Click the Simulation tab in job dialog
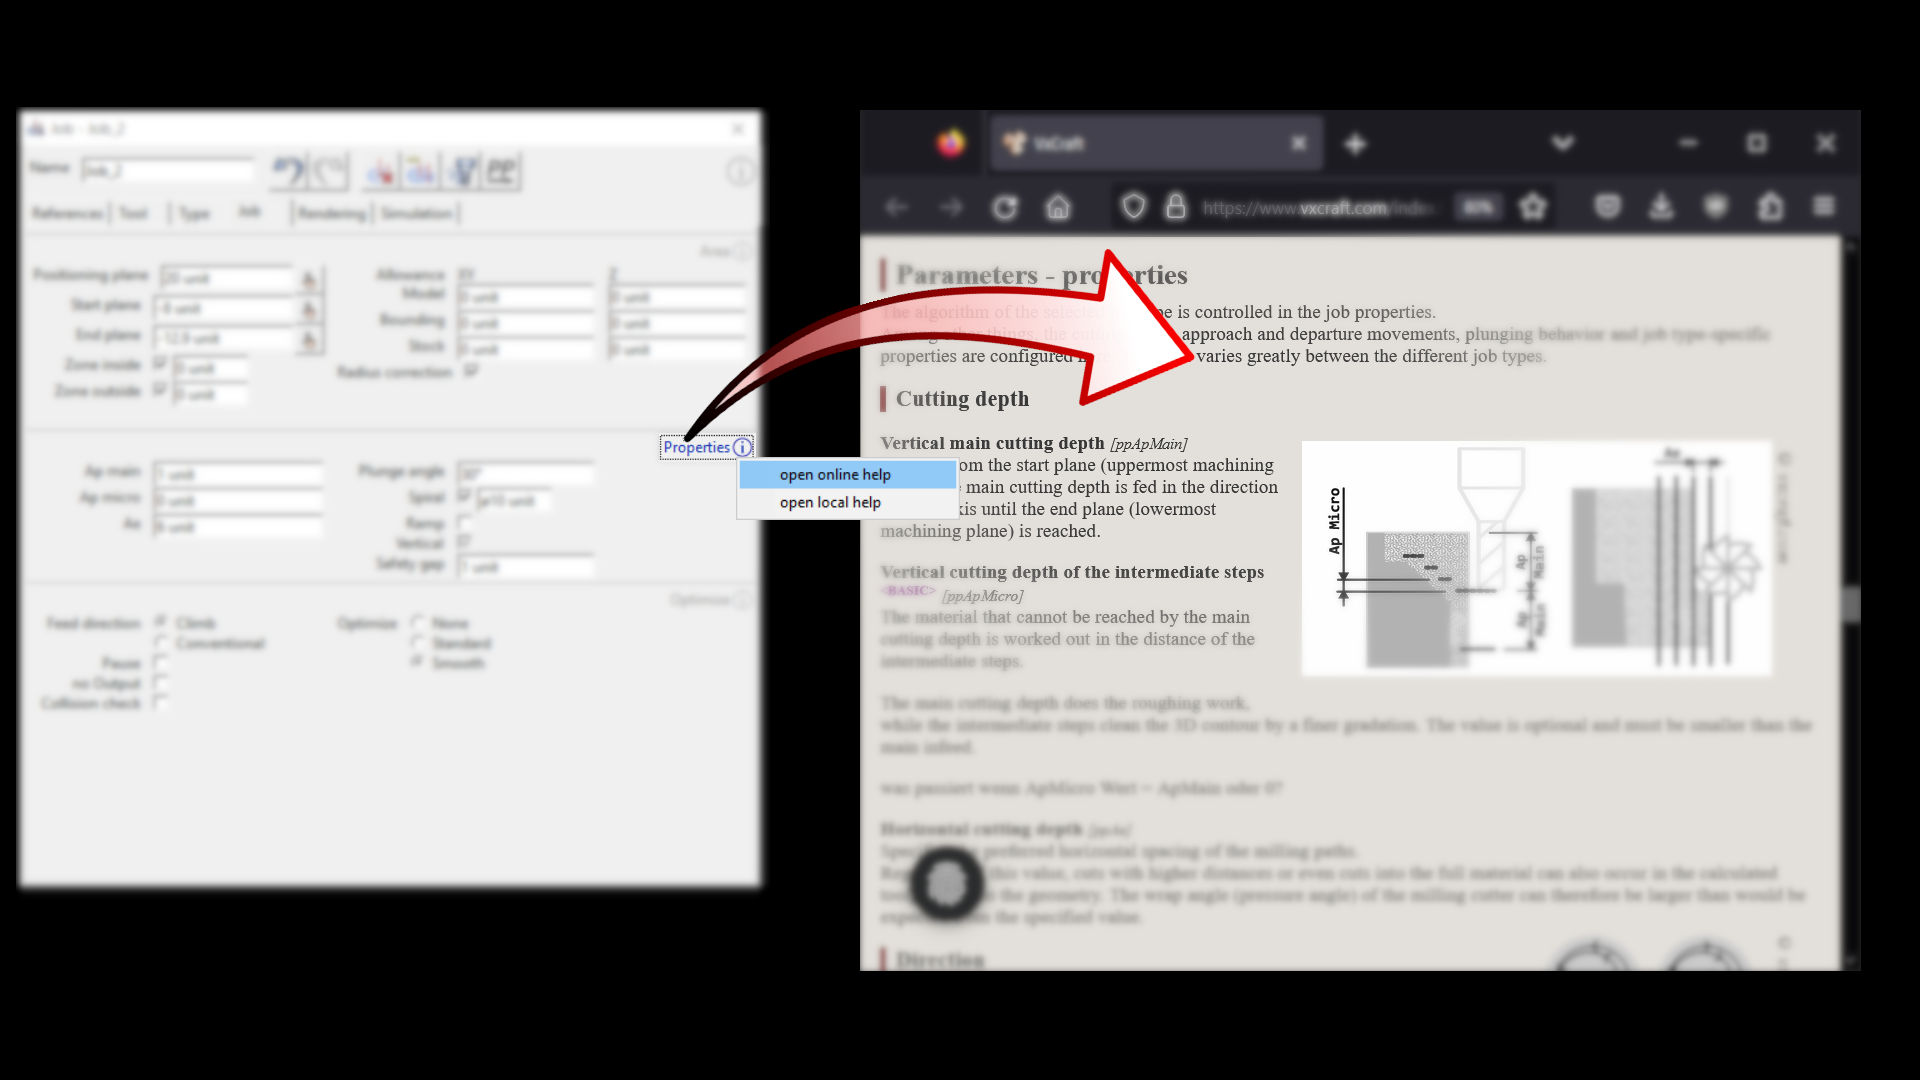The image size is (1920, 1080). (417, 214)
